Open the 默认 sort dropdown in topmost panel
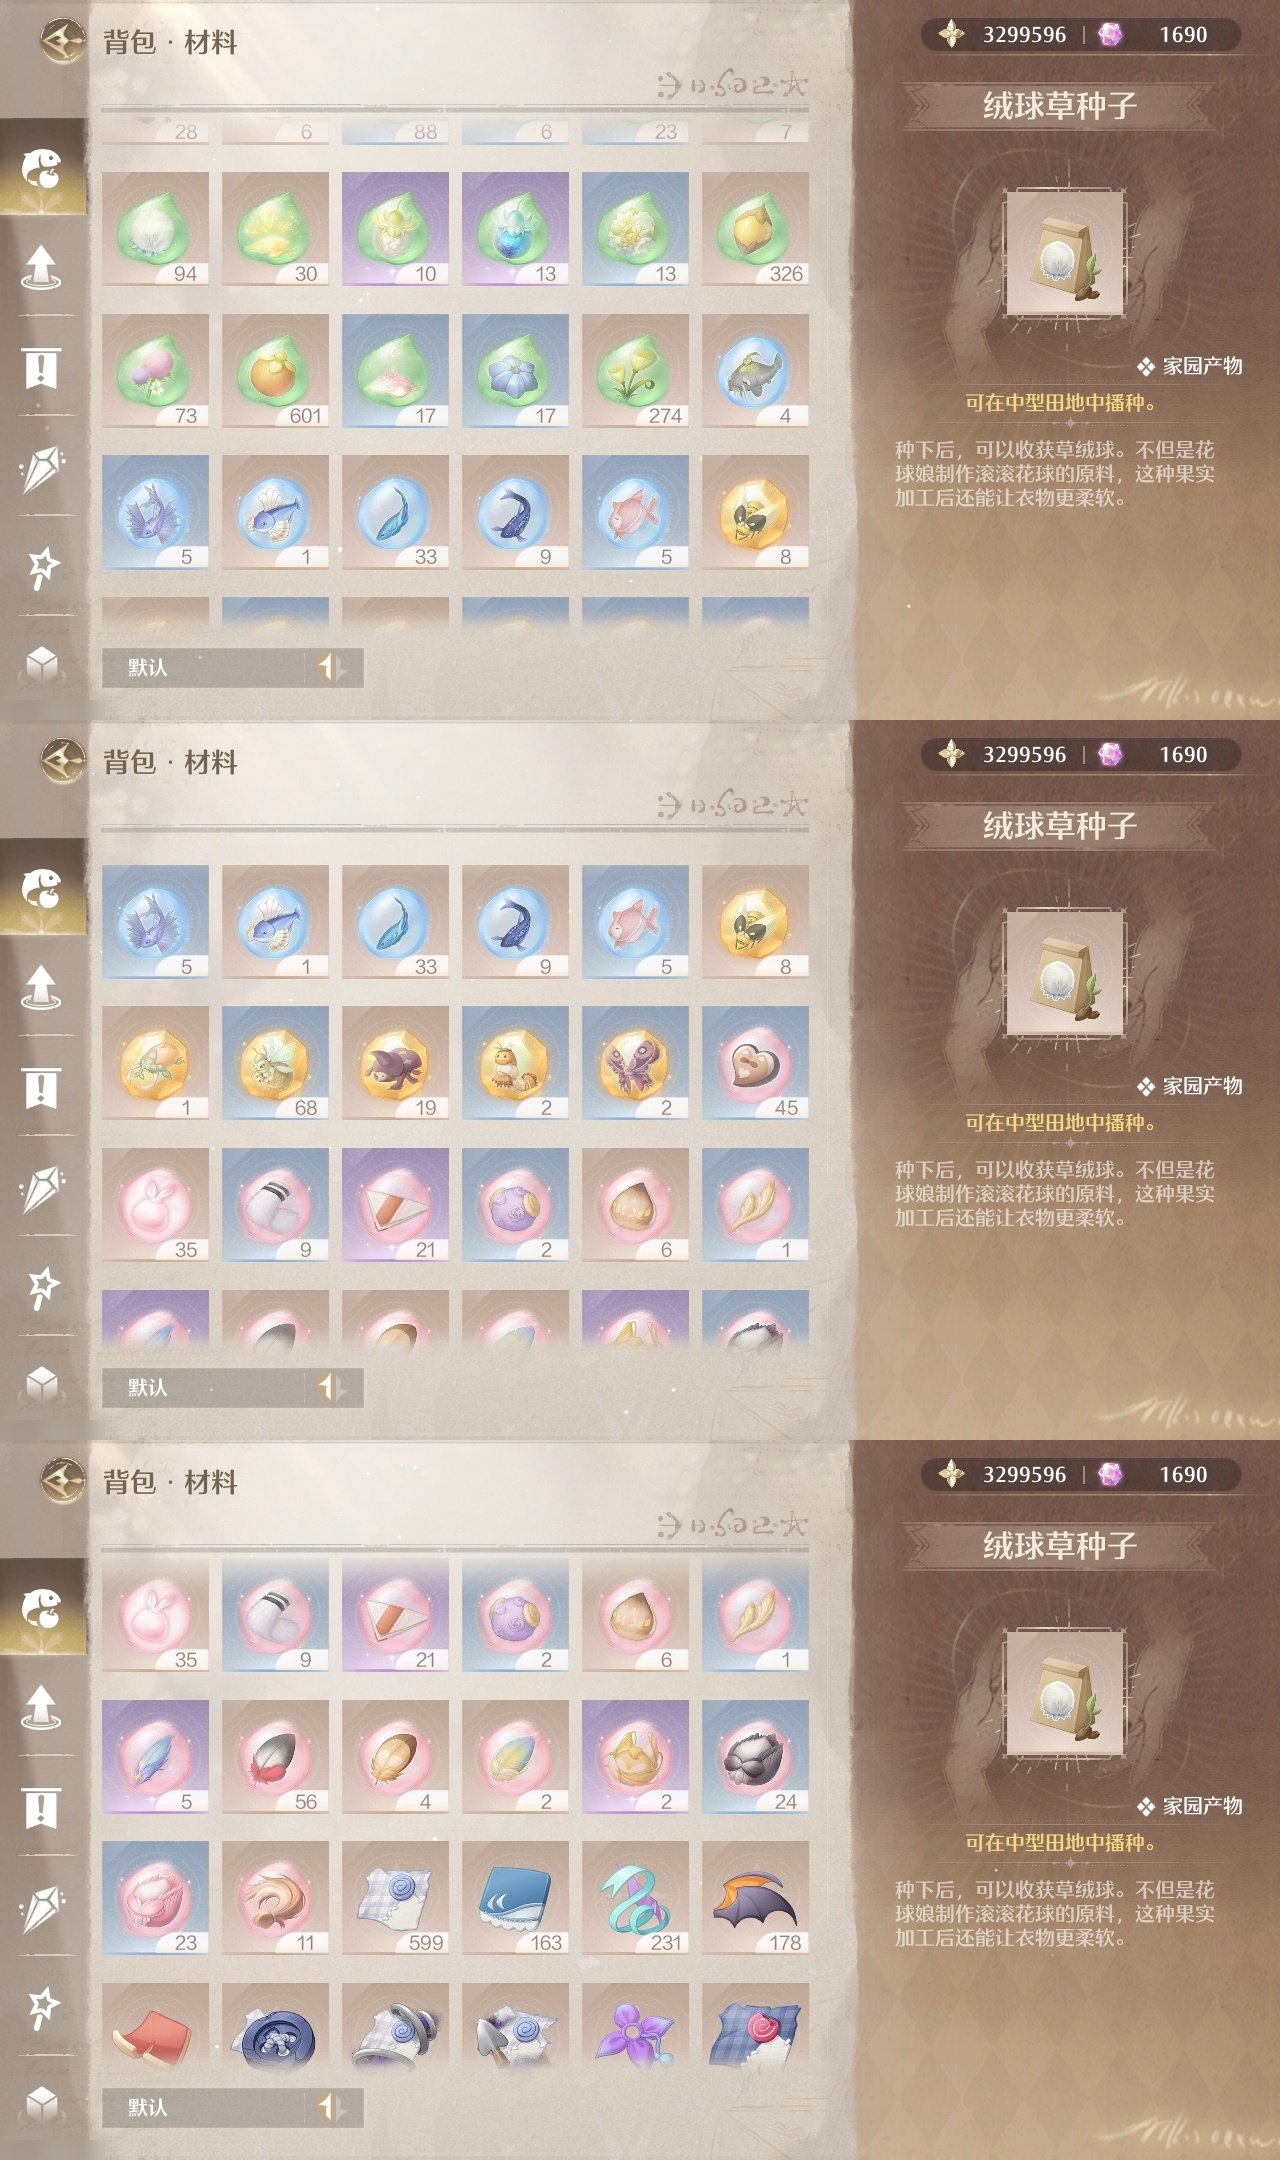The image size is (1280, 2160). click(203, 667)
